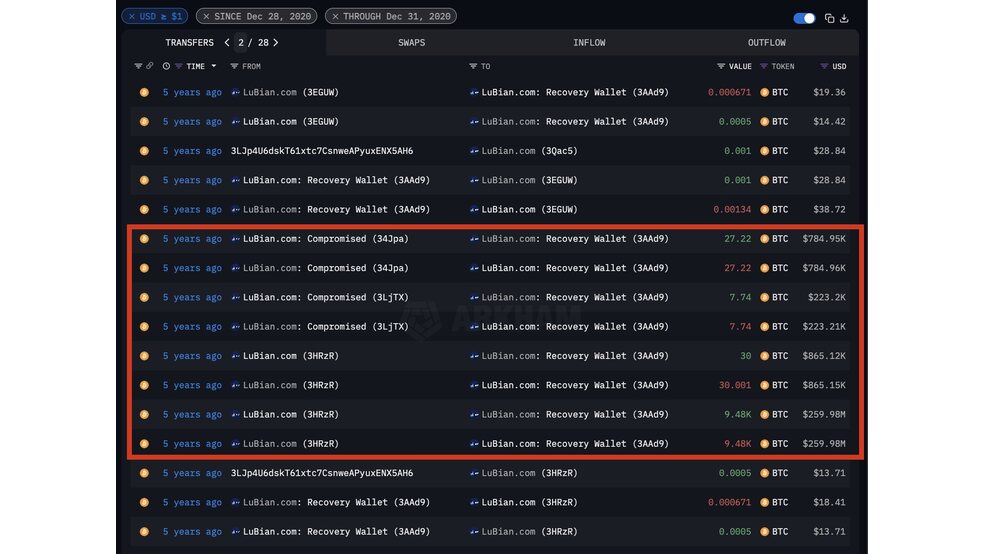
Task: Click the BTC label in the $38.72 row
Action: (780, 210)
